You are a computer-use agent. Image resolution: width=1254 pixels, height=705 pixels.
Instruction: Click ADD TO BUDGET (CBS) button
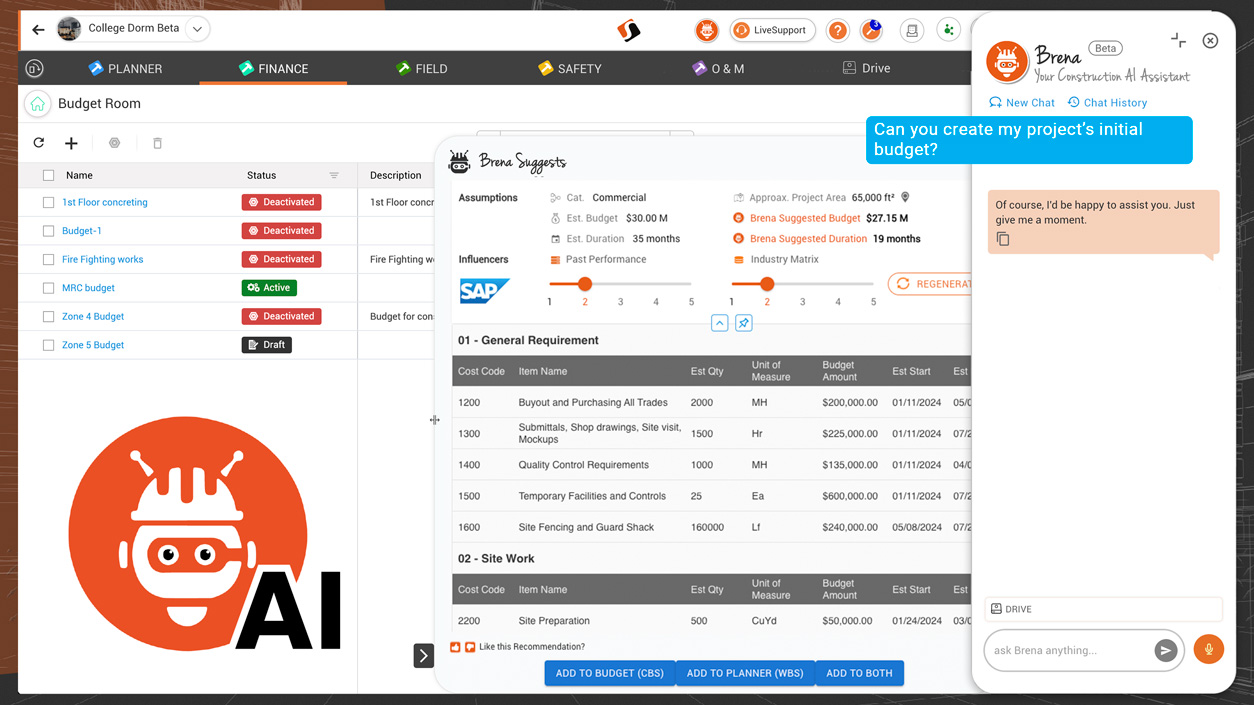point(609,673)
